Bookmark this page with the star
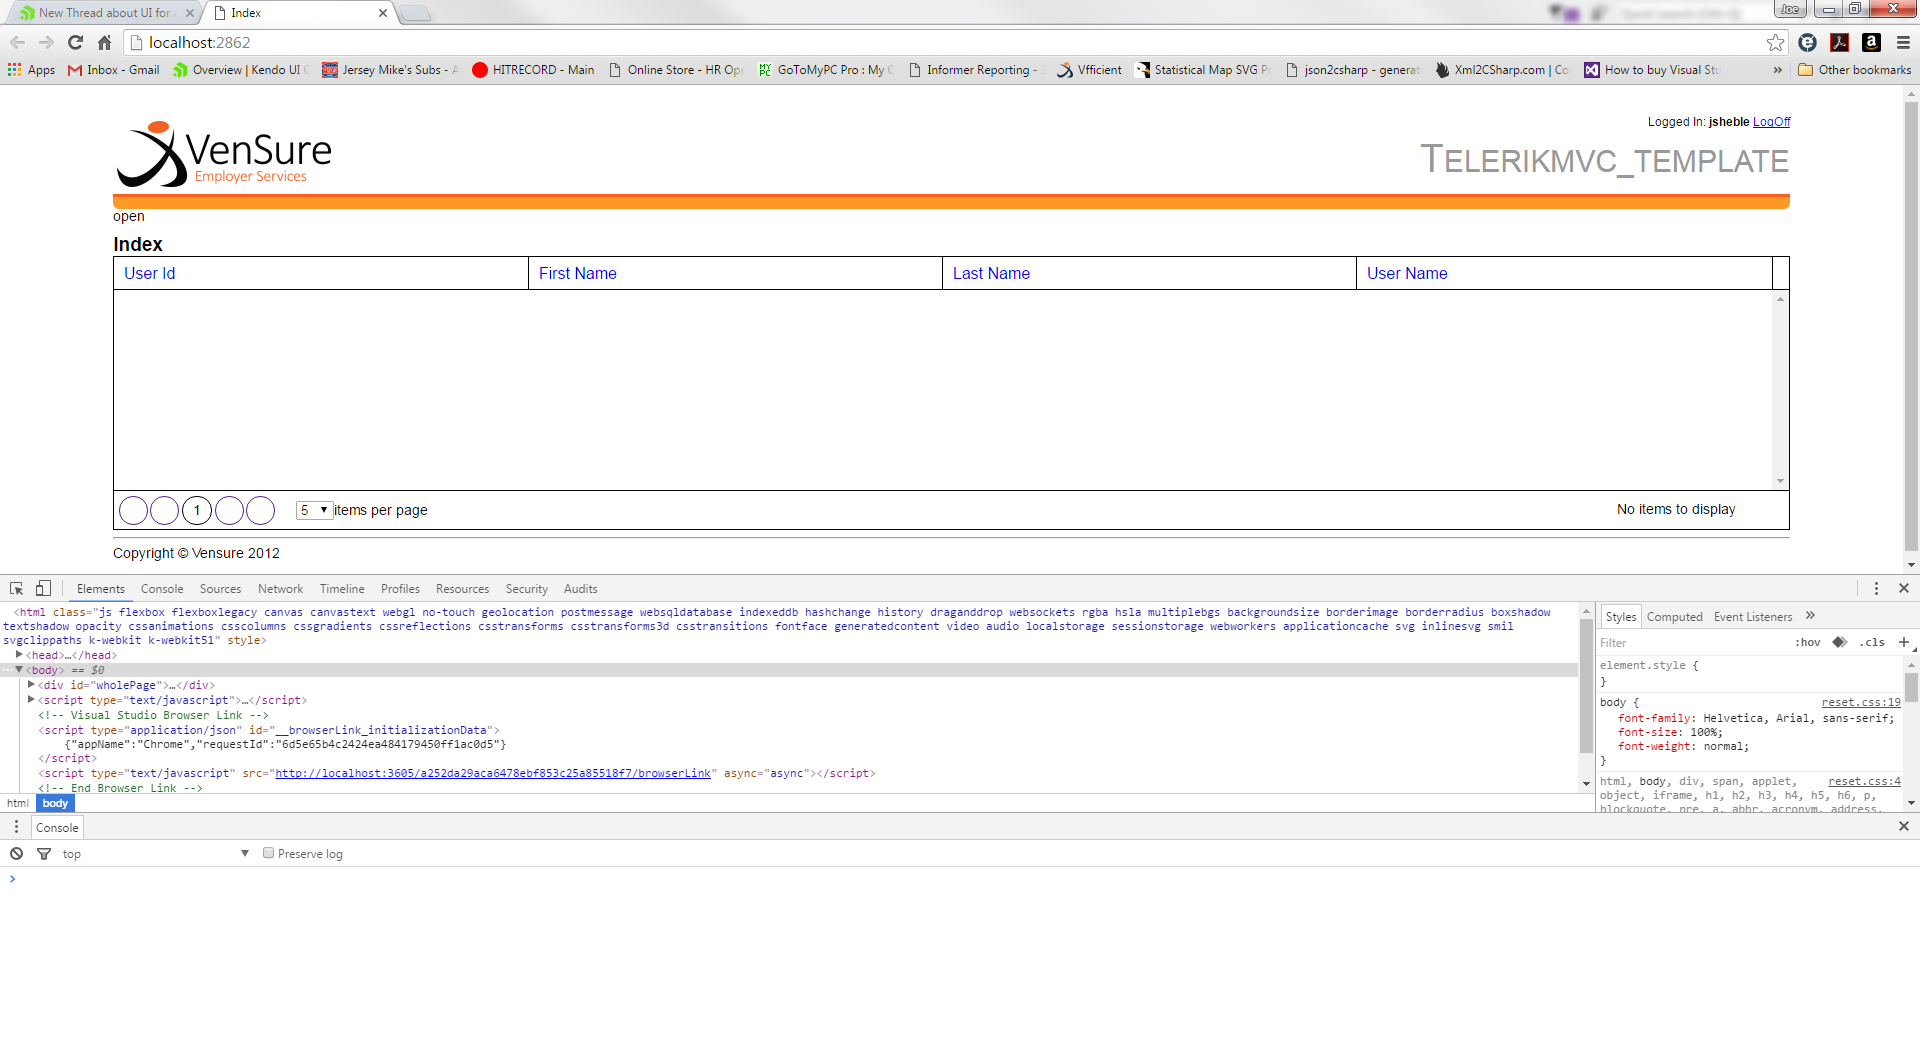The width and height of the screenshot is (1920, 1040). coord(1775,42)
